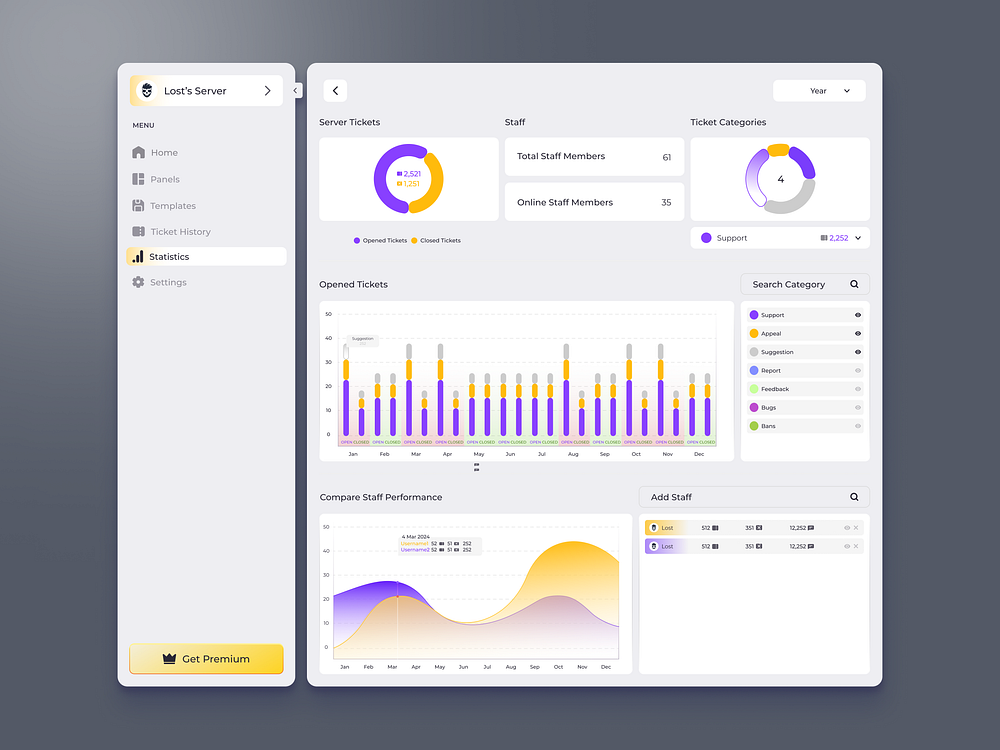Viewport: 1000px width, 750px height.
Task: Open the Year dropdown
Action: 819,90
